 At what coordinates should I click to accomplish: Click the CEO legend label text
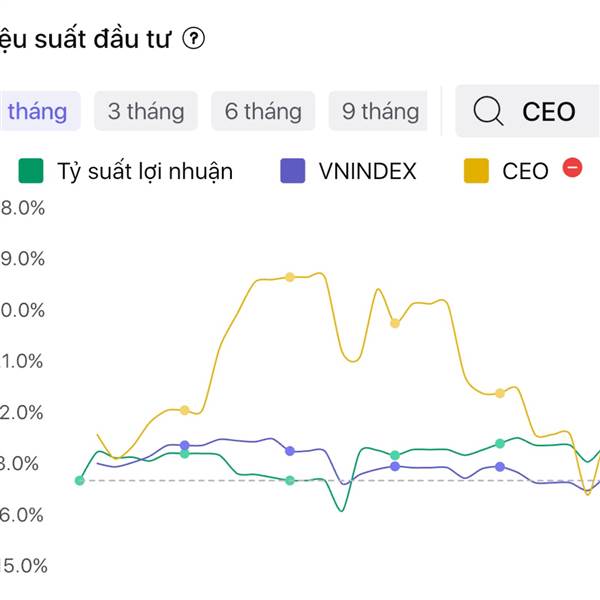coord(525,171)
